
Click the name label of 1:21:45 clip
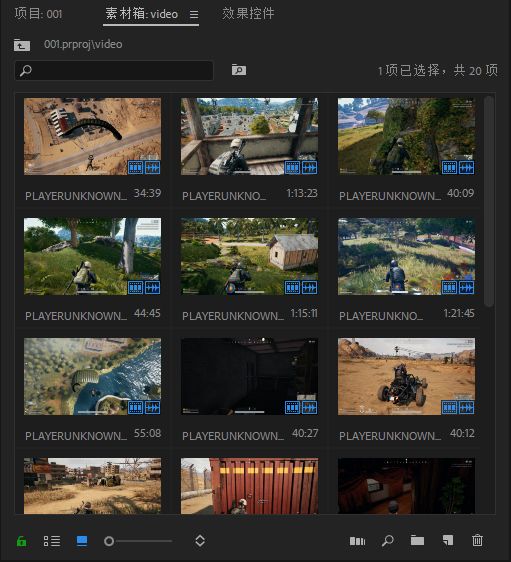pyautogui.click(x=381, y=316)
